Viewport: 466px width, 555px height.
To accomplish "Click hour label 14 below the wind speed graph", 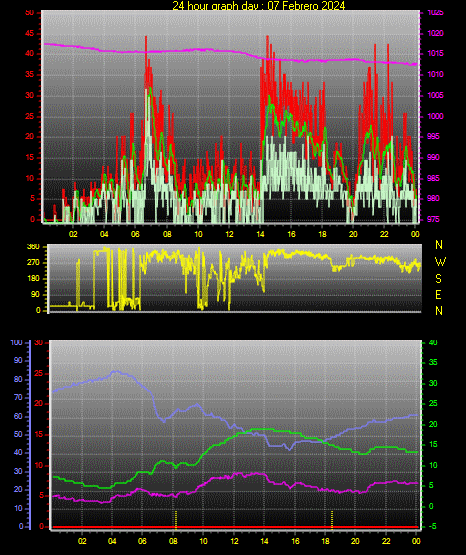I will [260, 234].
